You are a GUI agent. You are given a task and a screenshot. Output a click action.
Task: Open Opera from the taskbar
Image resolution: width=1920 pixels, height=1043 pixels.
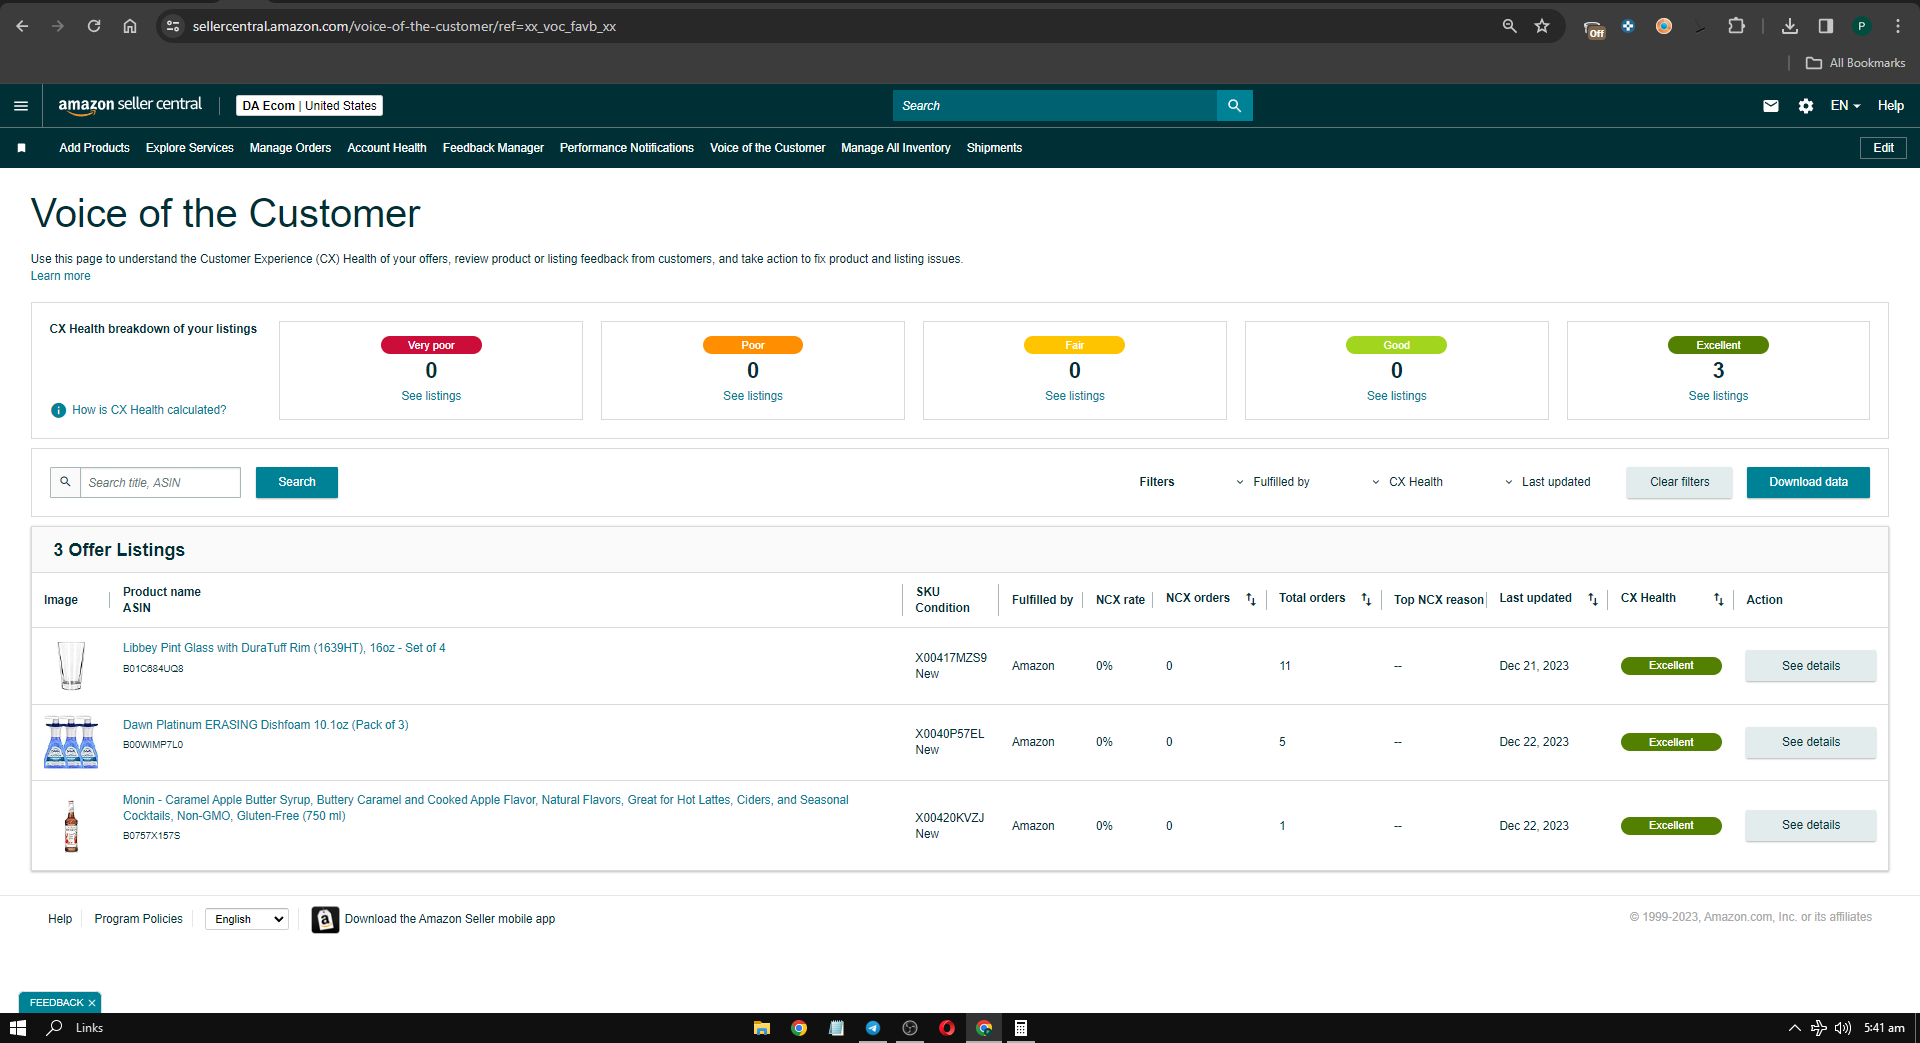947,1028
